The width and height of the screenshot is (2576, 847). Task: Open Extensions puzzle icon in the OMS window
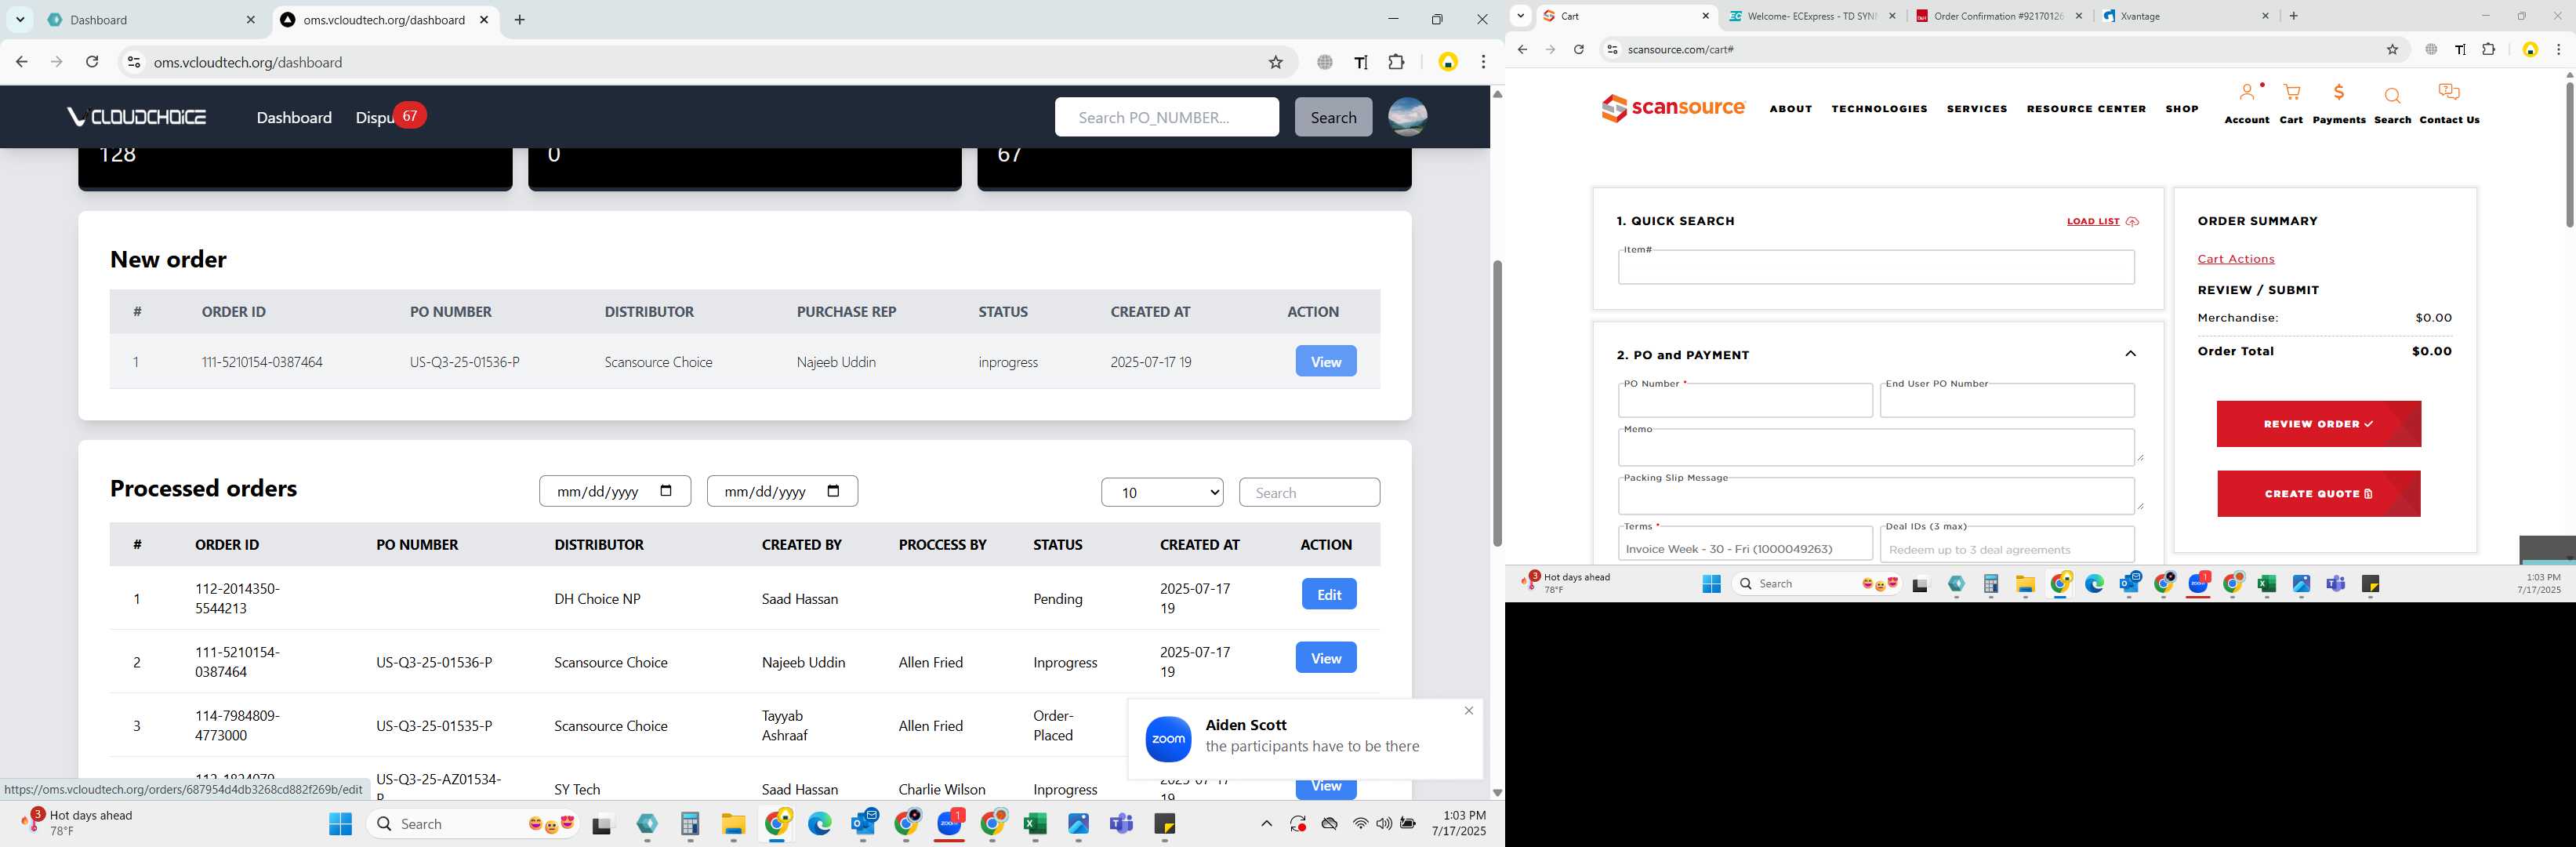(x=1397, y=62)
